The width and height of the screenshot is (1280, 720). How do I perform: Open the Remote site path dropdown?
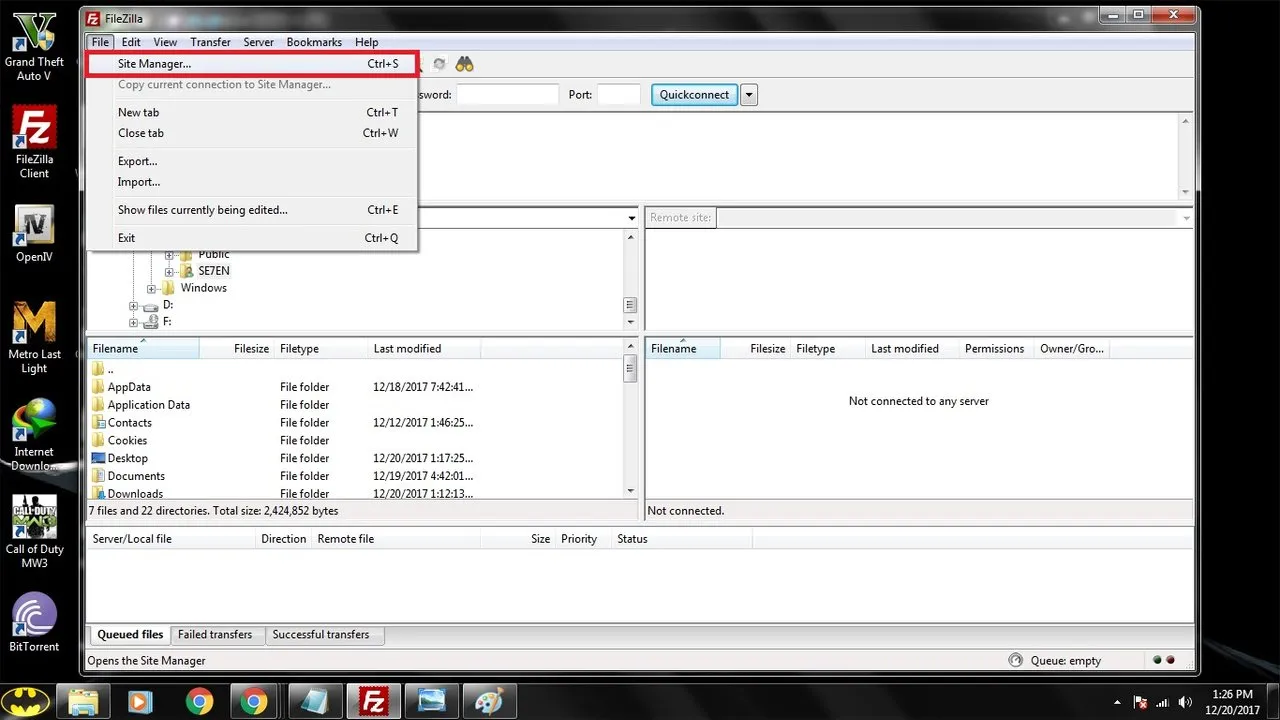[1186, 218]
